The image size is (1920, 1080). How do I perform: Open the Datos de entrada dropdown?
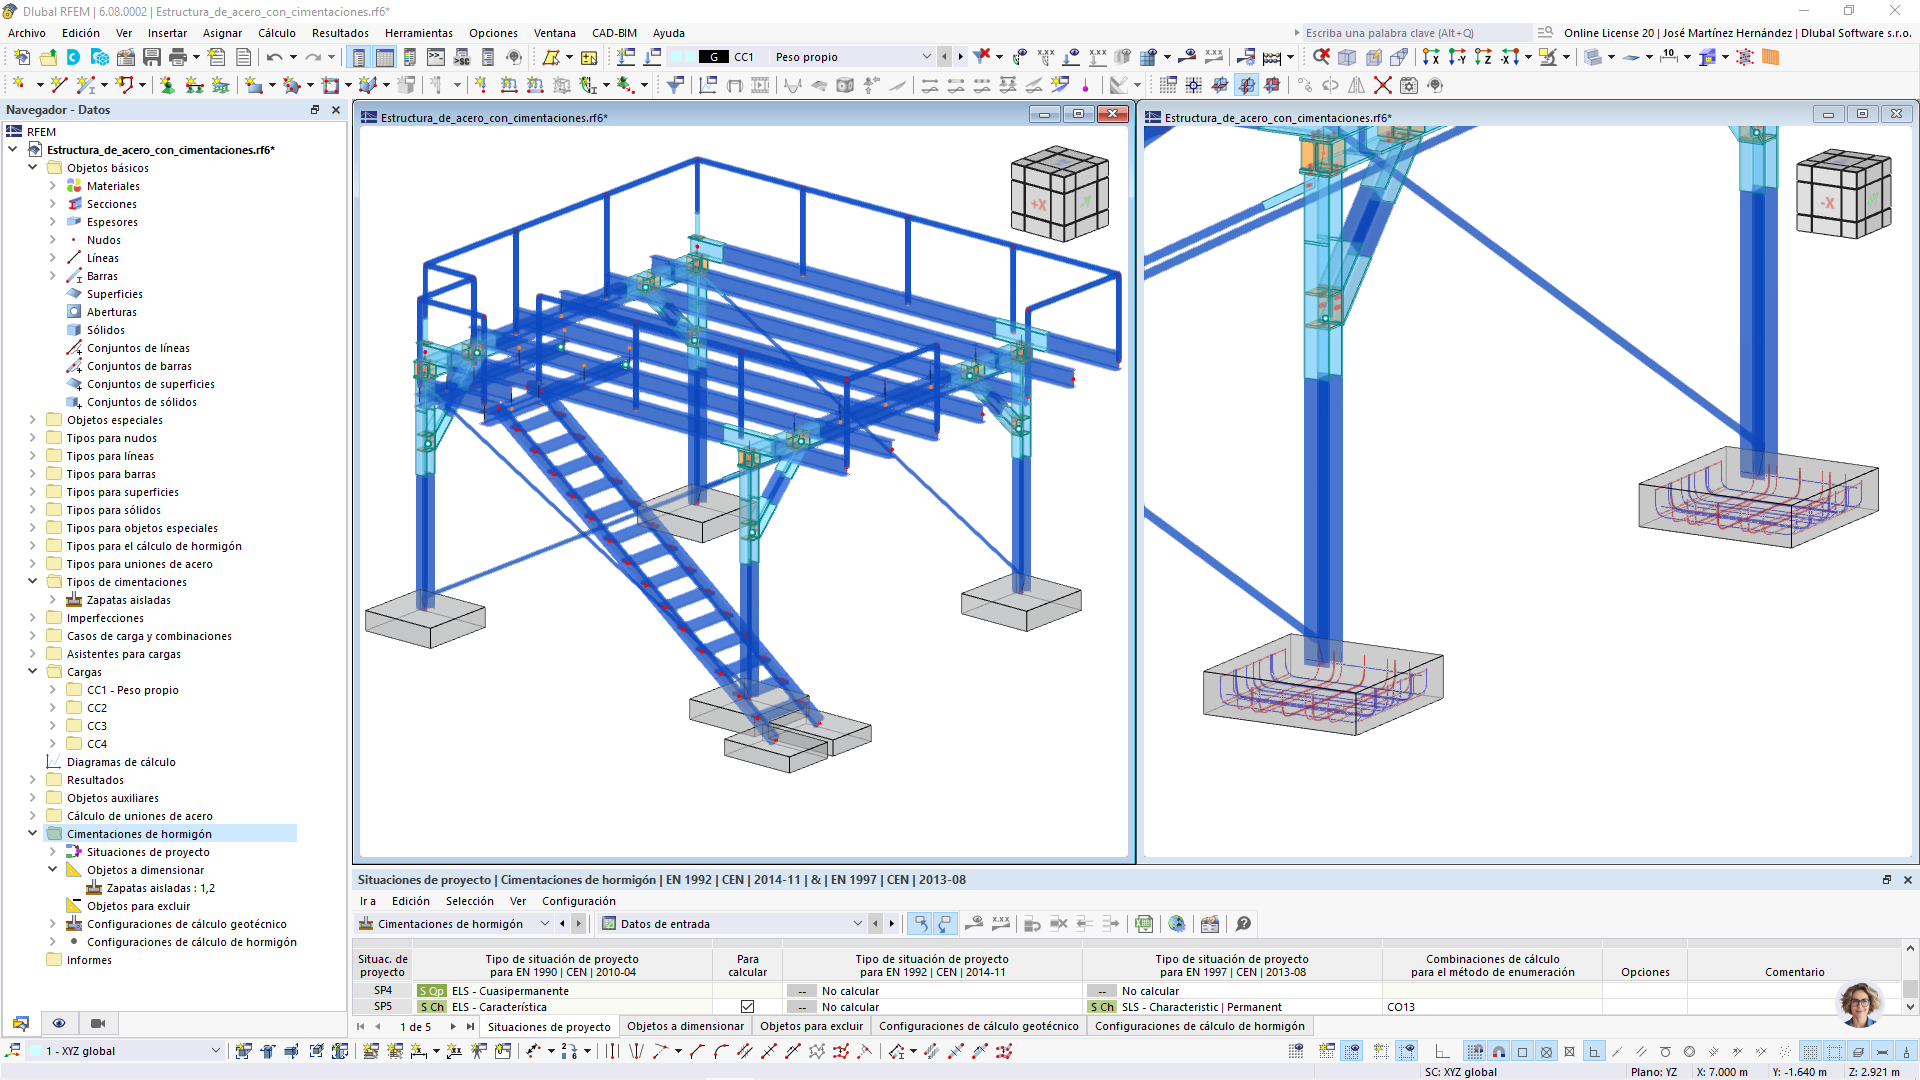(x=857, y=924)
